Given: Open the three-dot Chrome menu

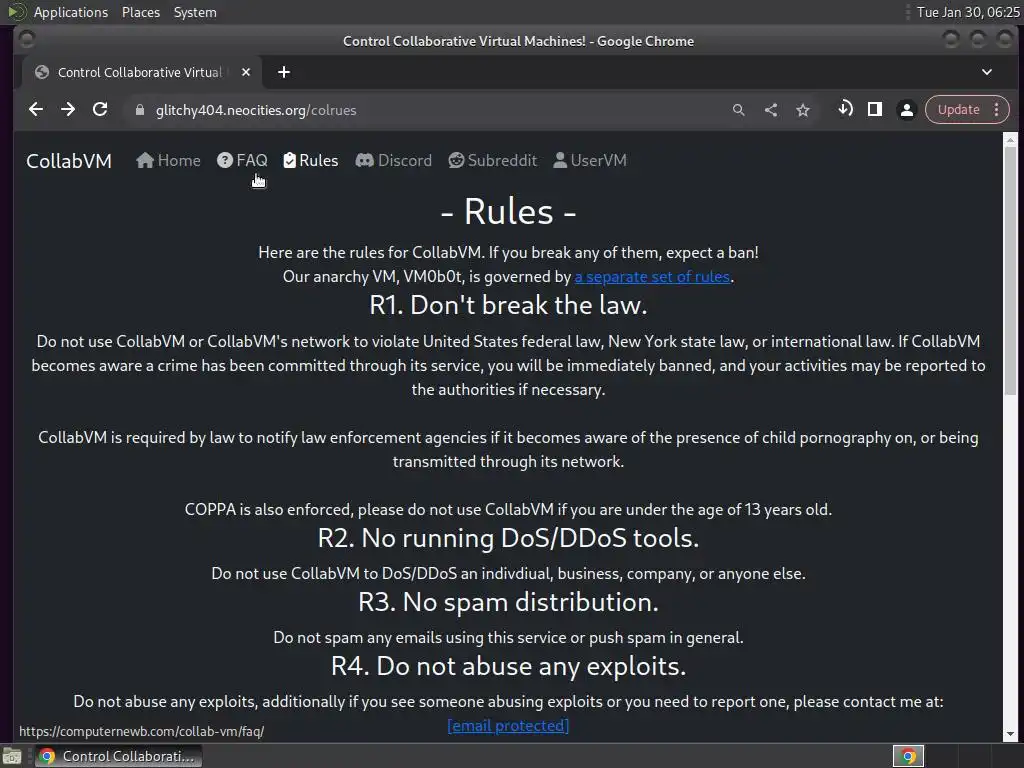Looking at the screenshot, I should [997, 109].
